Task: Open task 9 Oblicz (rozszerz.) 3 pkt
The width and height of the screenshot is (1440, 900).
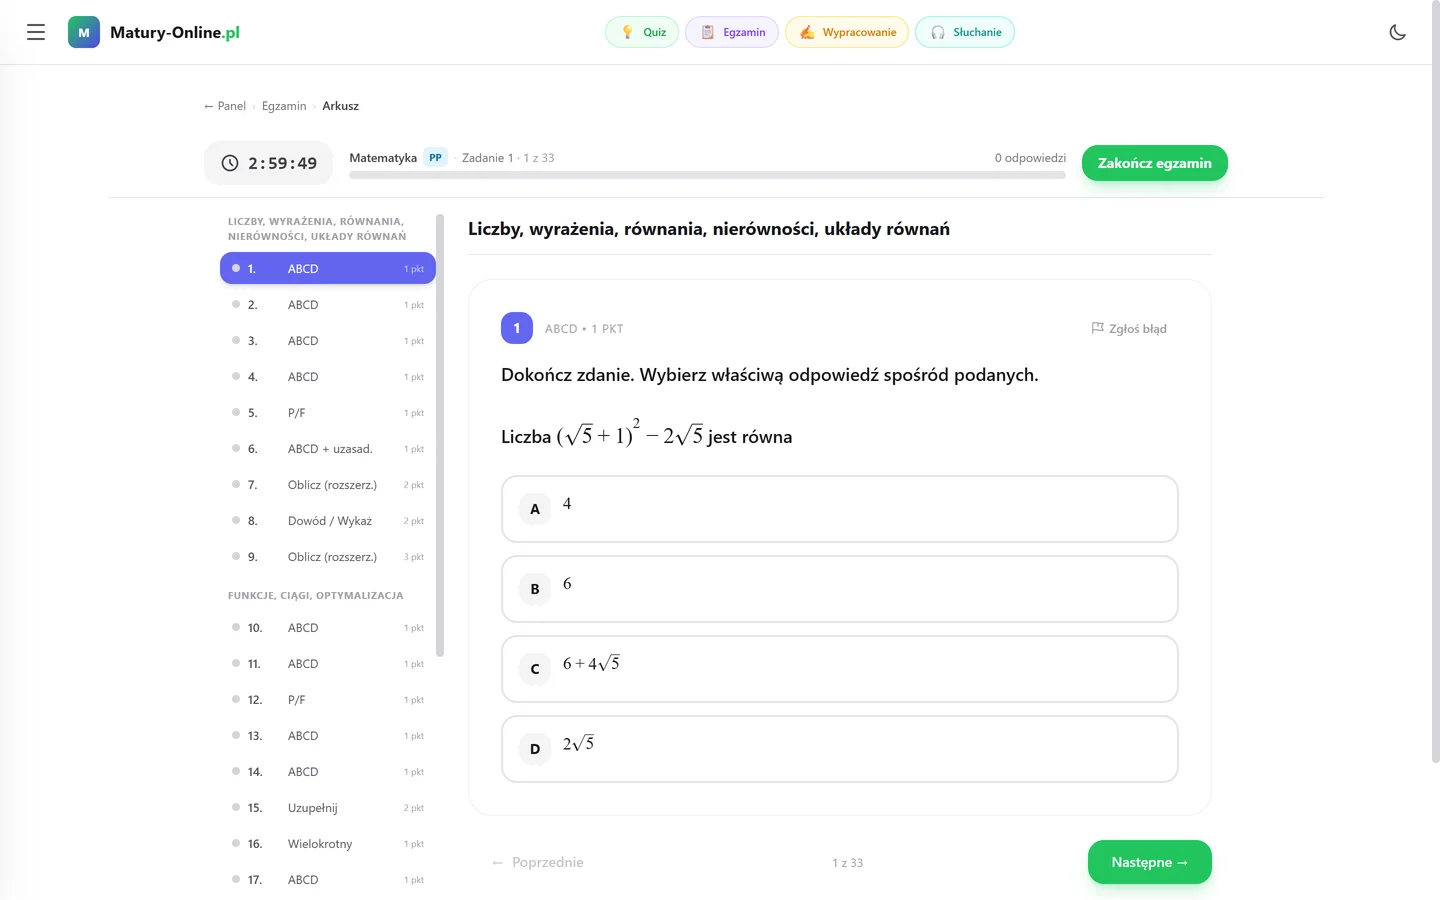Action: (328, 557)
